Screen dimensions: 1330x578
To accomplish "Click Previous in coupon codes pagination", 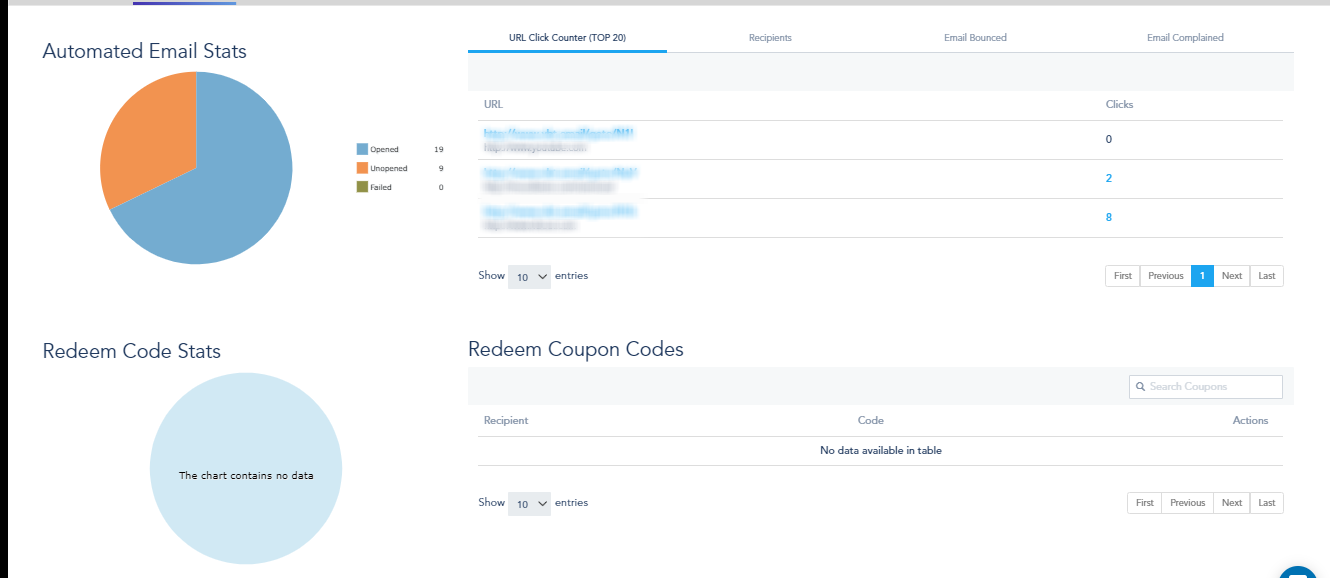I will pos(1187,503).
